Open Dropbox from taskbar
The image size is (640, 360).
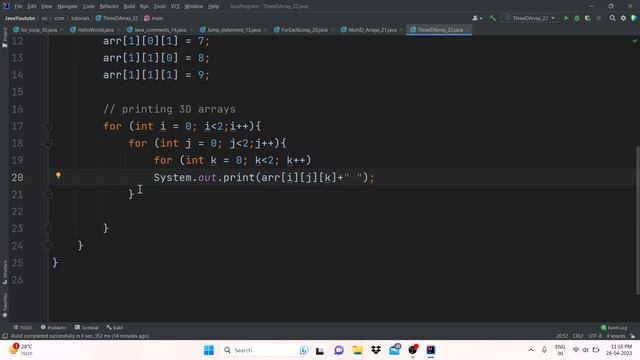coord(376,350)
